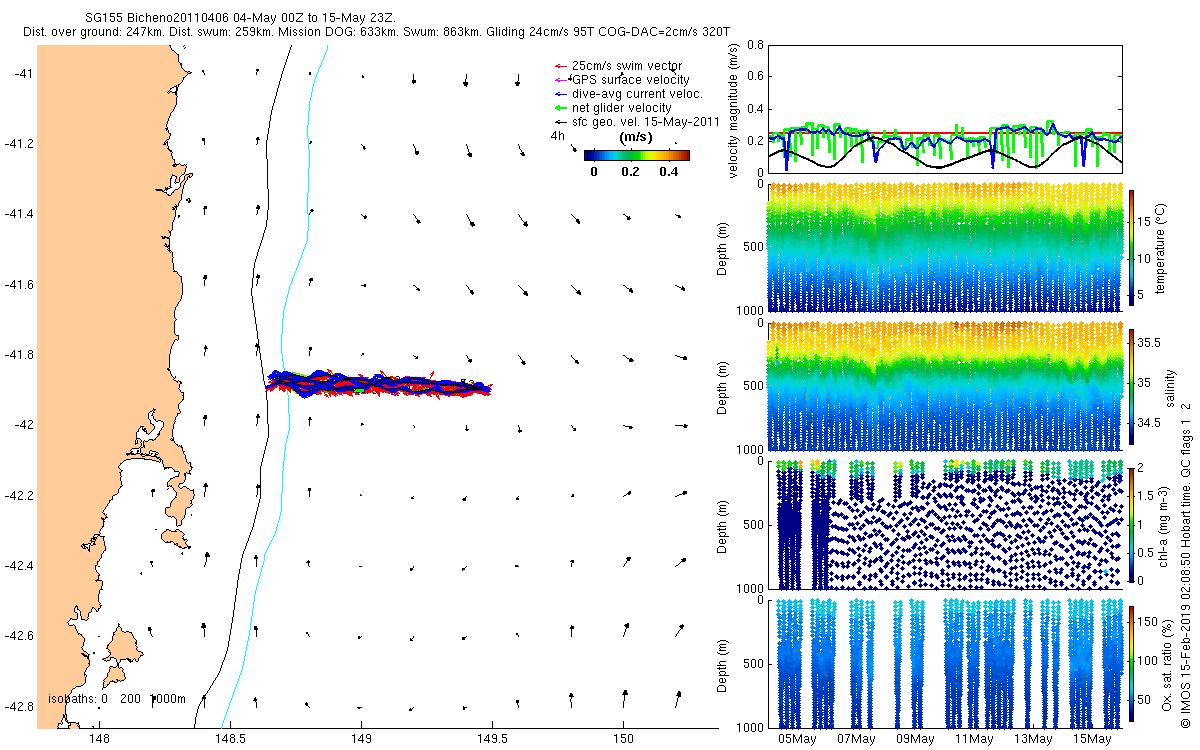Click the 'temperature (°C)' colorbar label
Viewport: 1200px width, 750px height.
1162,249
